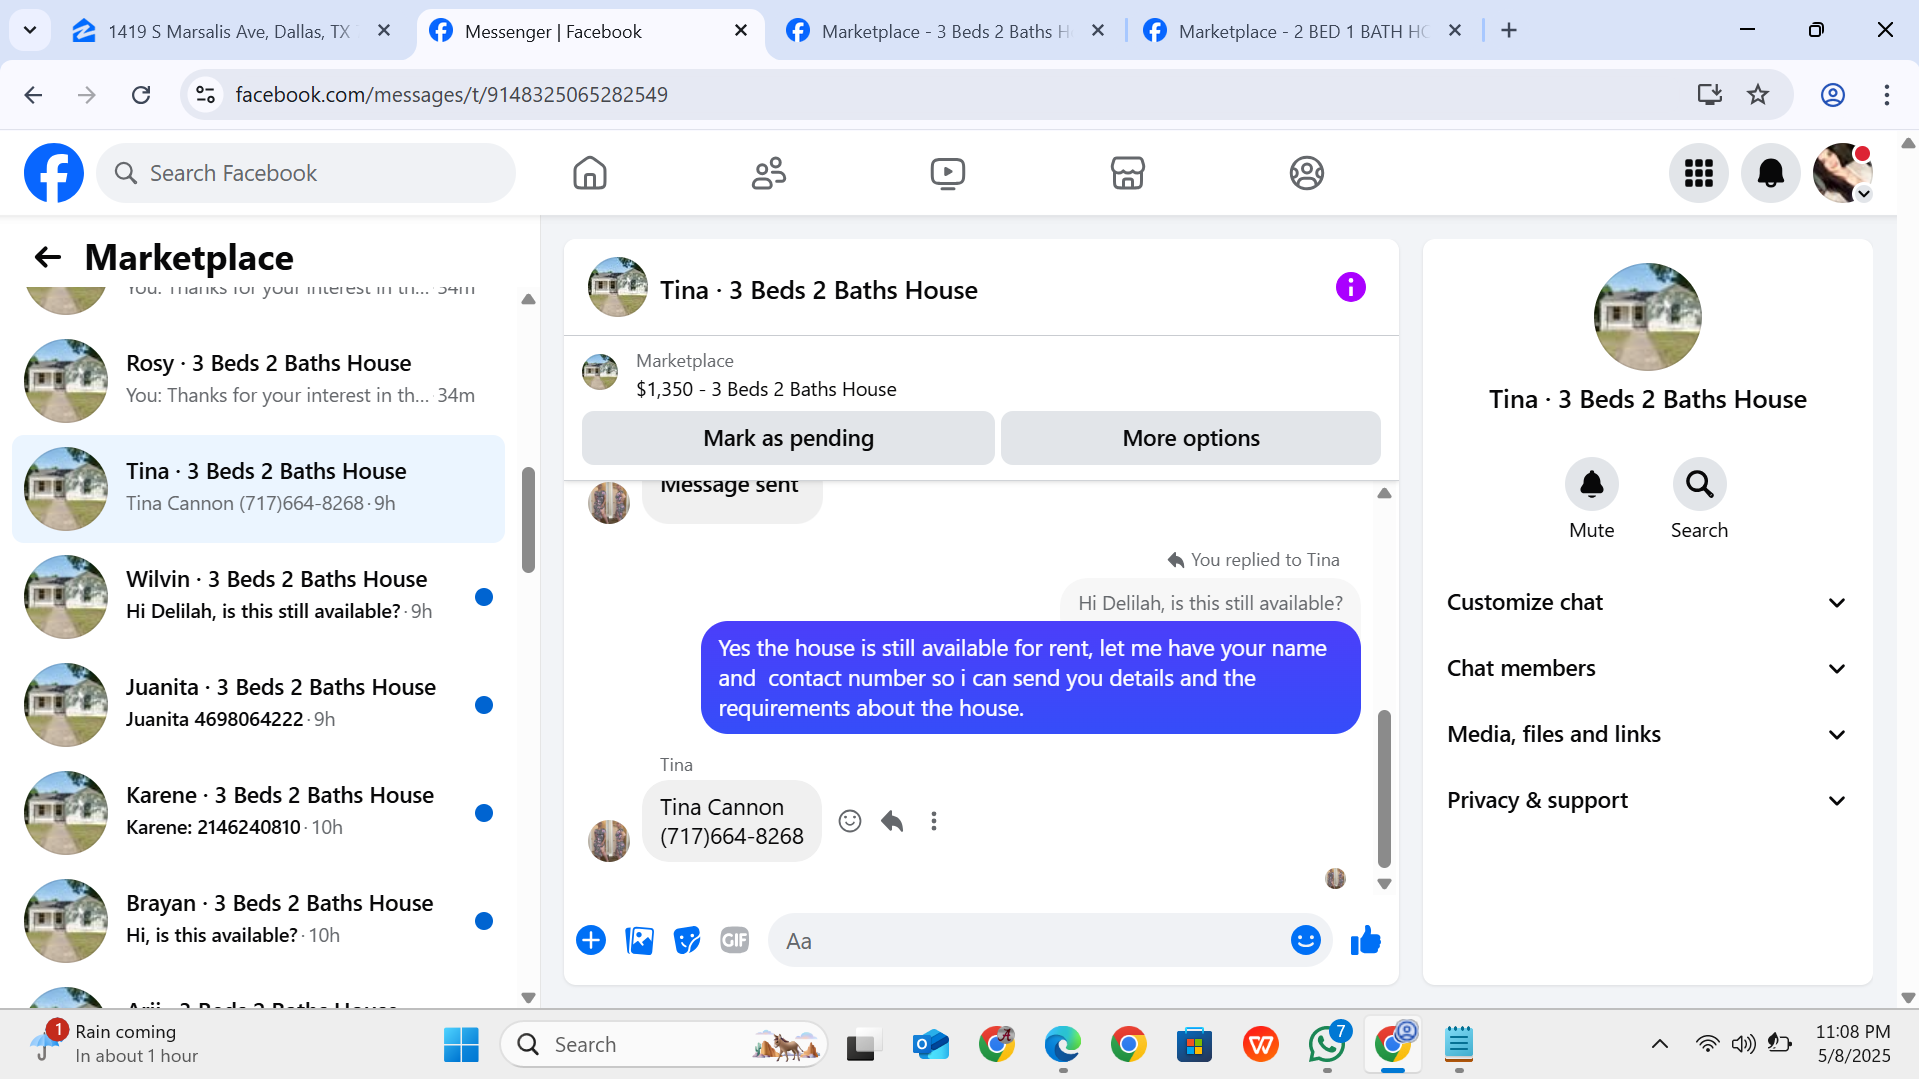
Task: Reload the browser page
Action: click(x=141, y=94)
